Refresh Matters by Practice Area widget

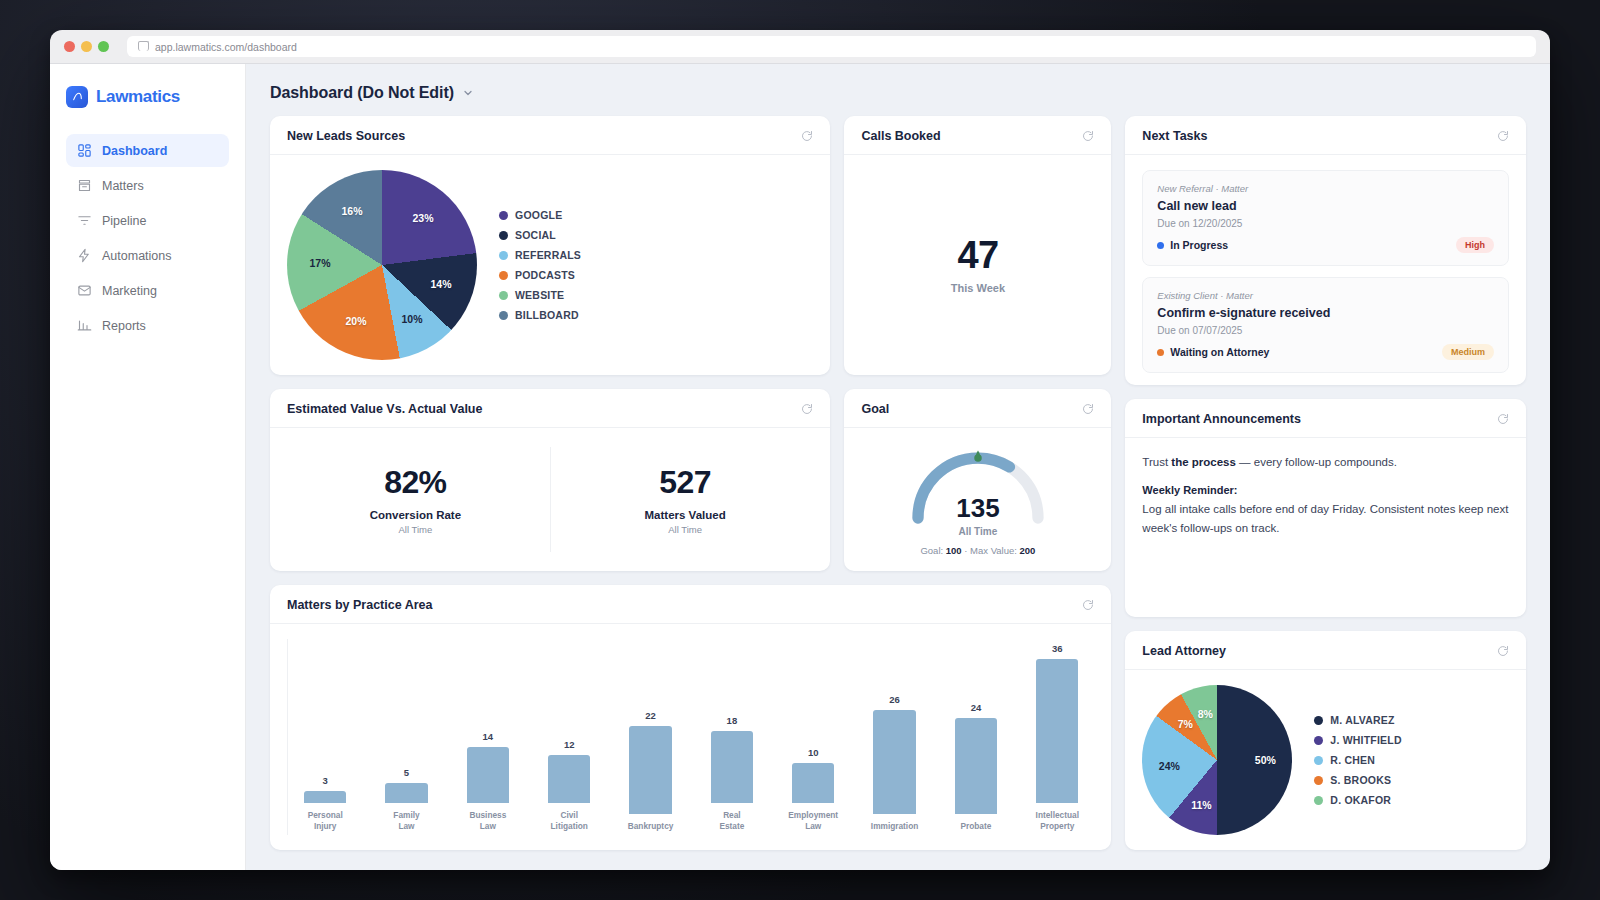(1088, 605)
